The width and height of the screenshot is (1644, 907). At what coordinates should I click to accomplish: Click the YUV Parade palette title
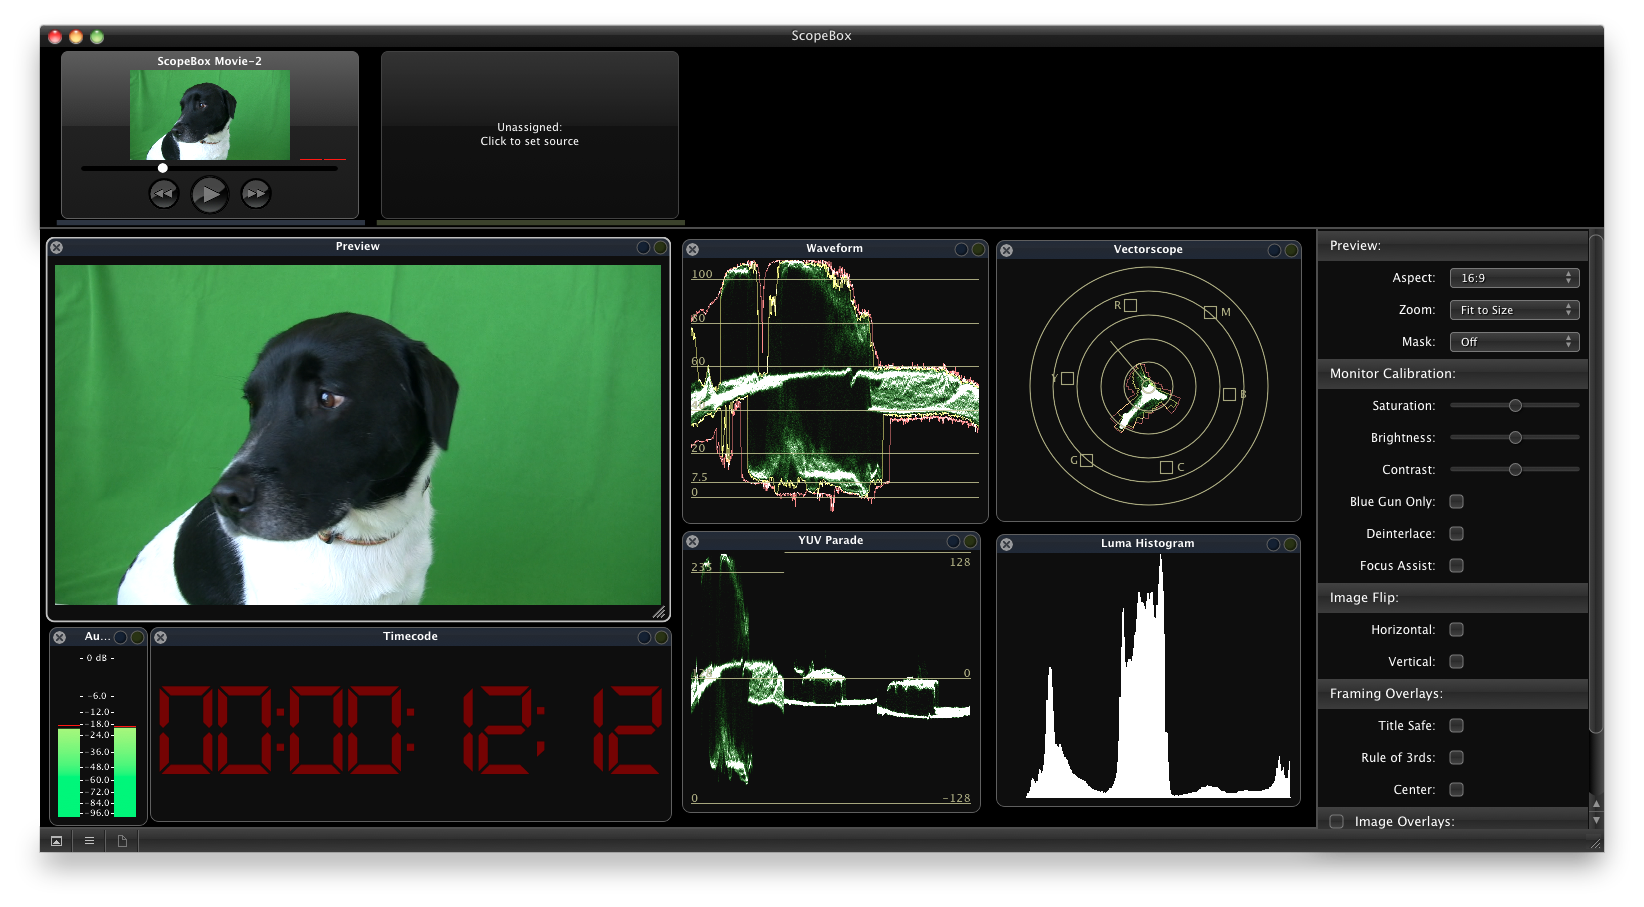831,541
